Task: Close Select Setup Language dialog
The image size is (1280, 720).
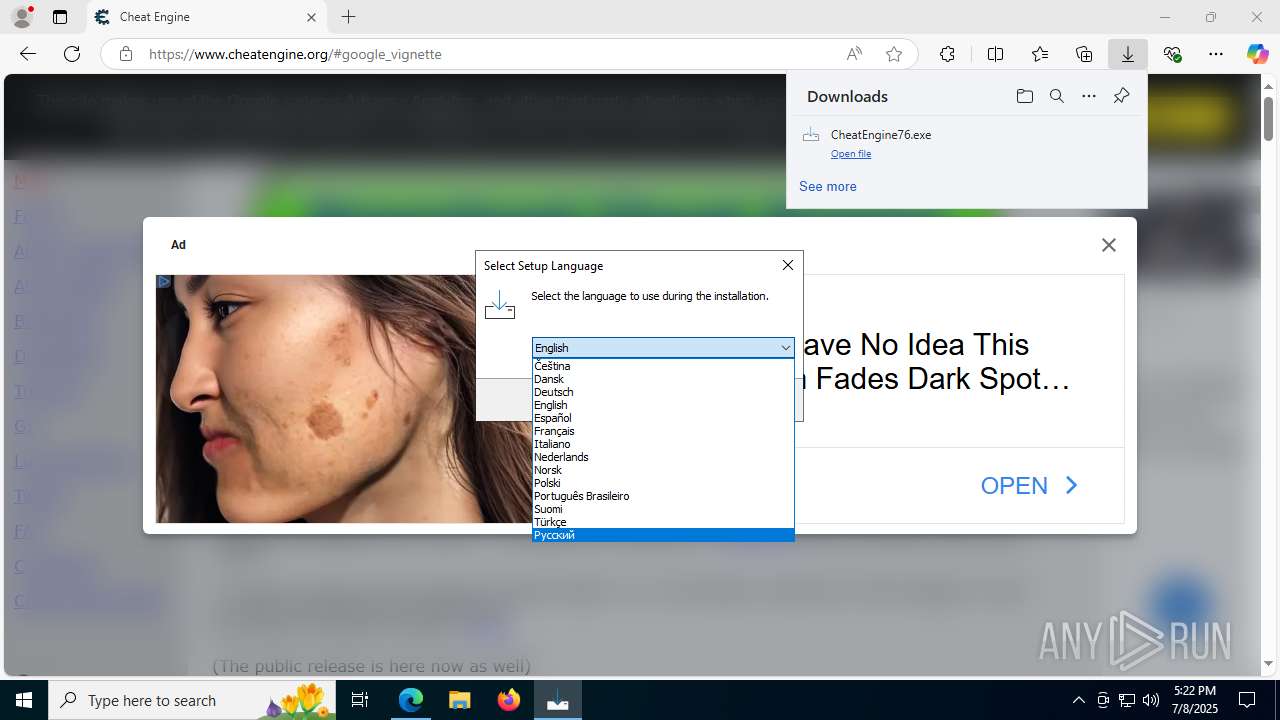Action: pos(788,265)
